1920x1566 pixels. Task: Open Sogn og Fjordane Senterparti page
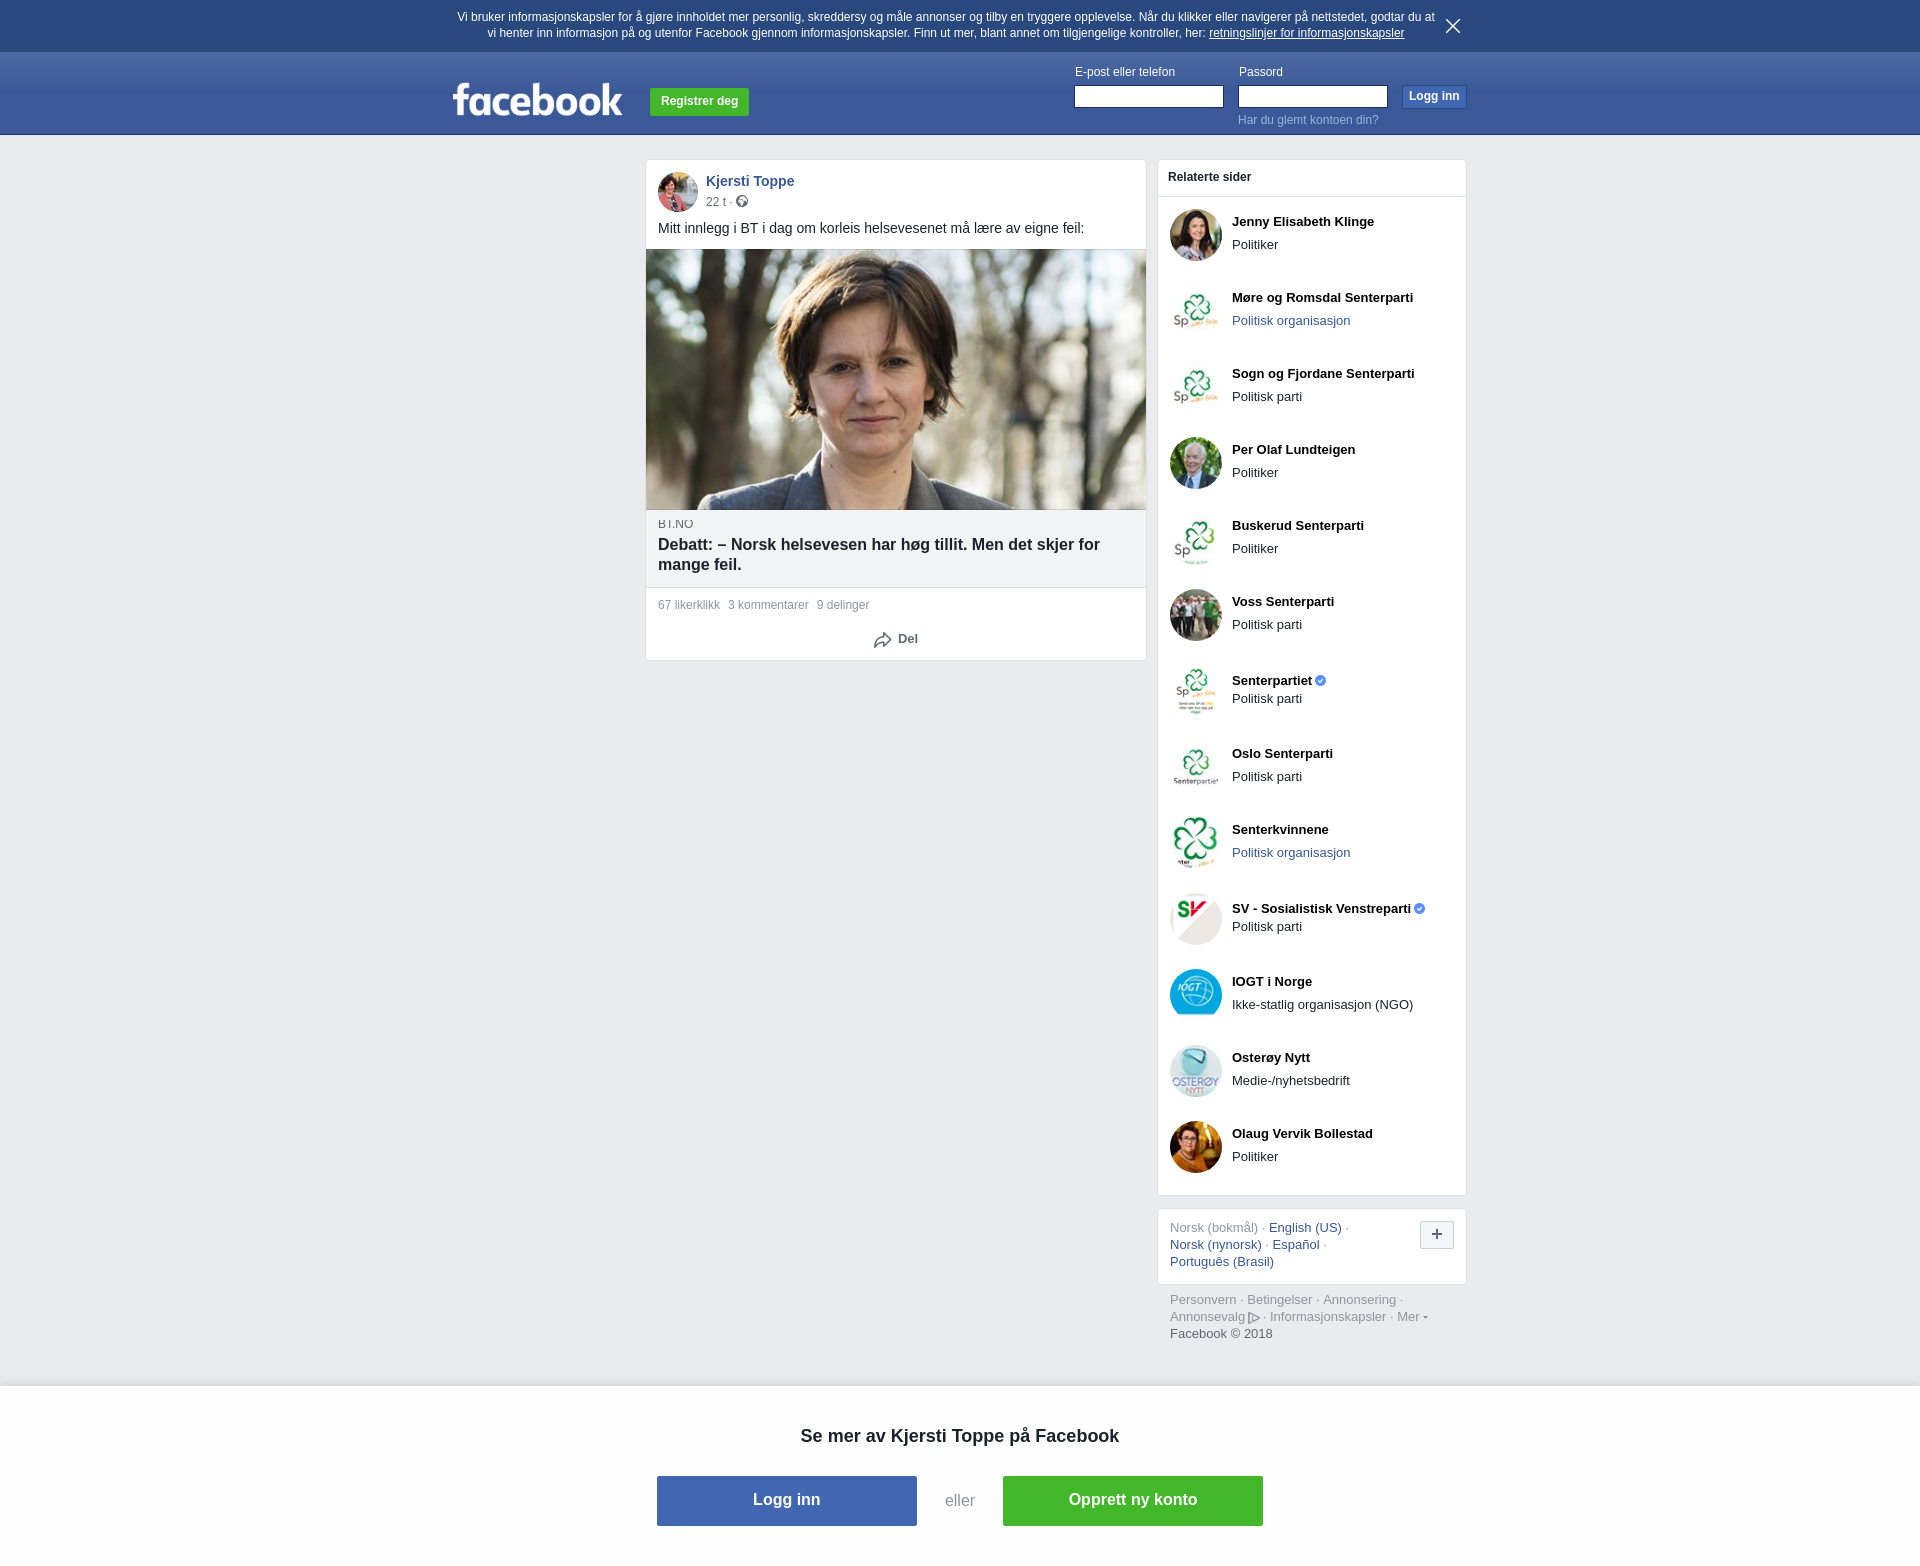[1323, 374]
